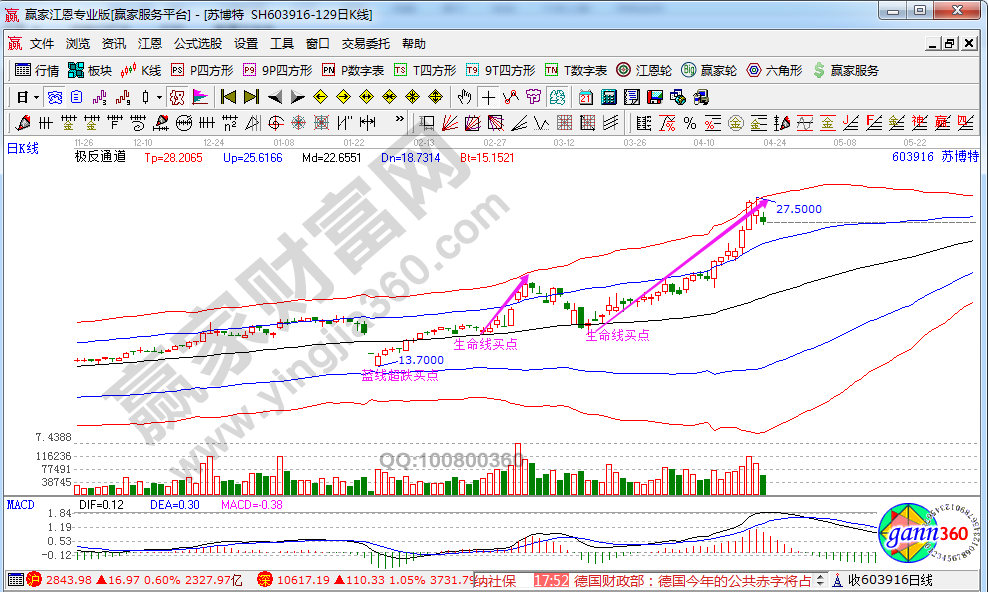Screen dimensions: 988x592
Task: Open the 设置 menu
Action: click(x=246, y=43)
